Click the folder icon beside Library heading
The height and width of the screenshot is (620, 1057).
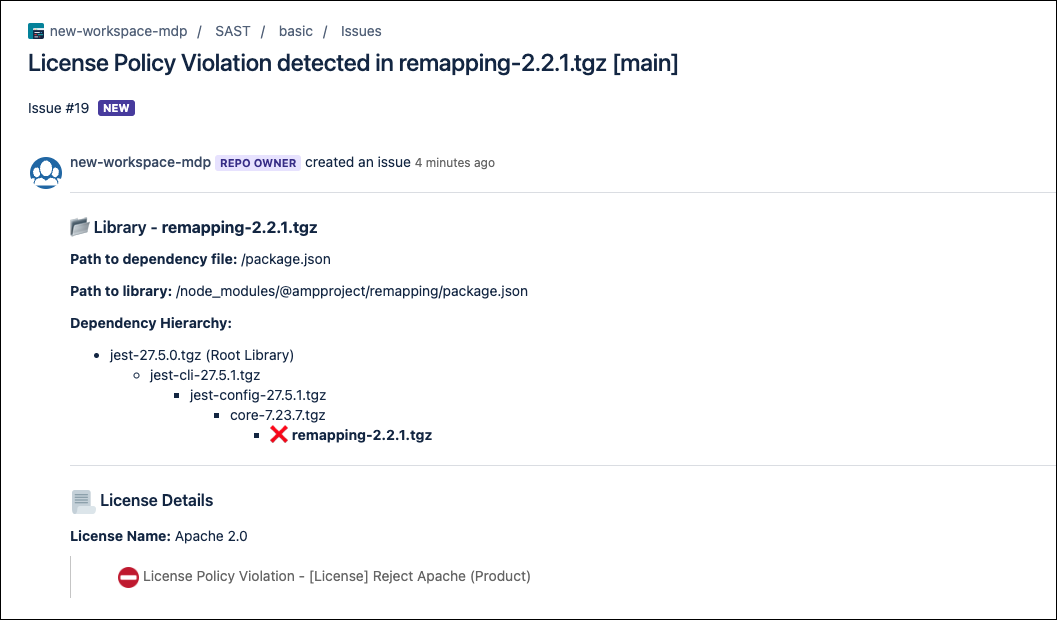[80, 227]
